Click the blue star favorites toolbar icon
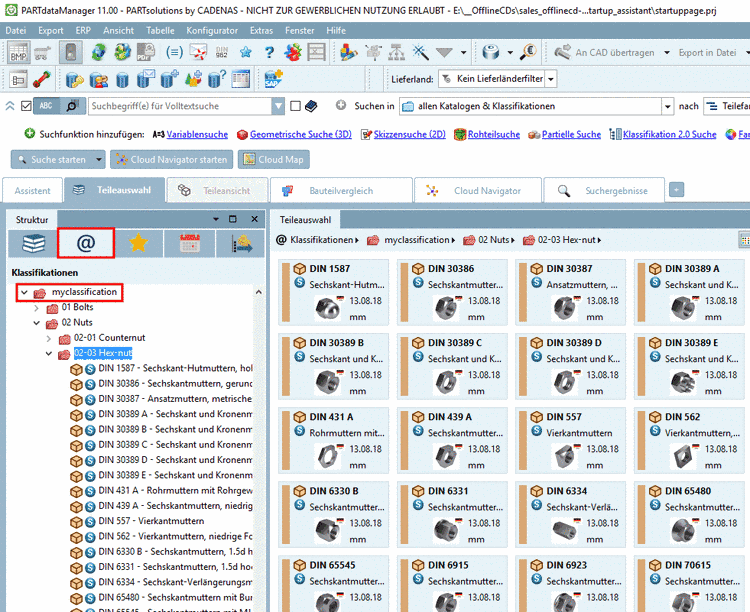 [246, 52]
